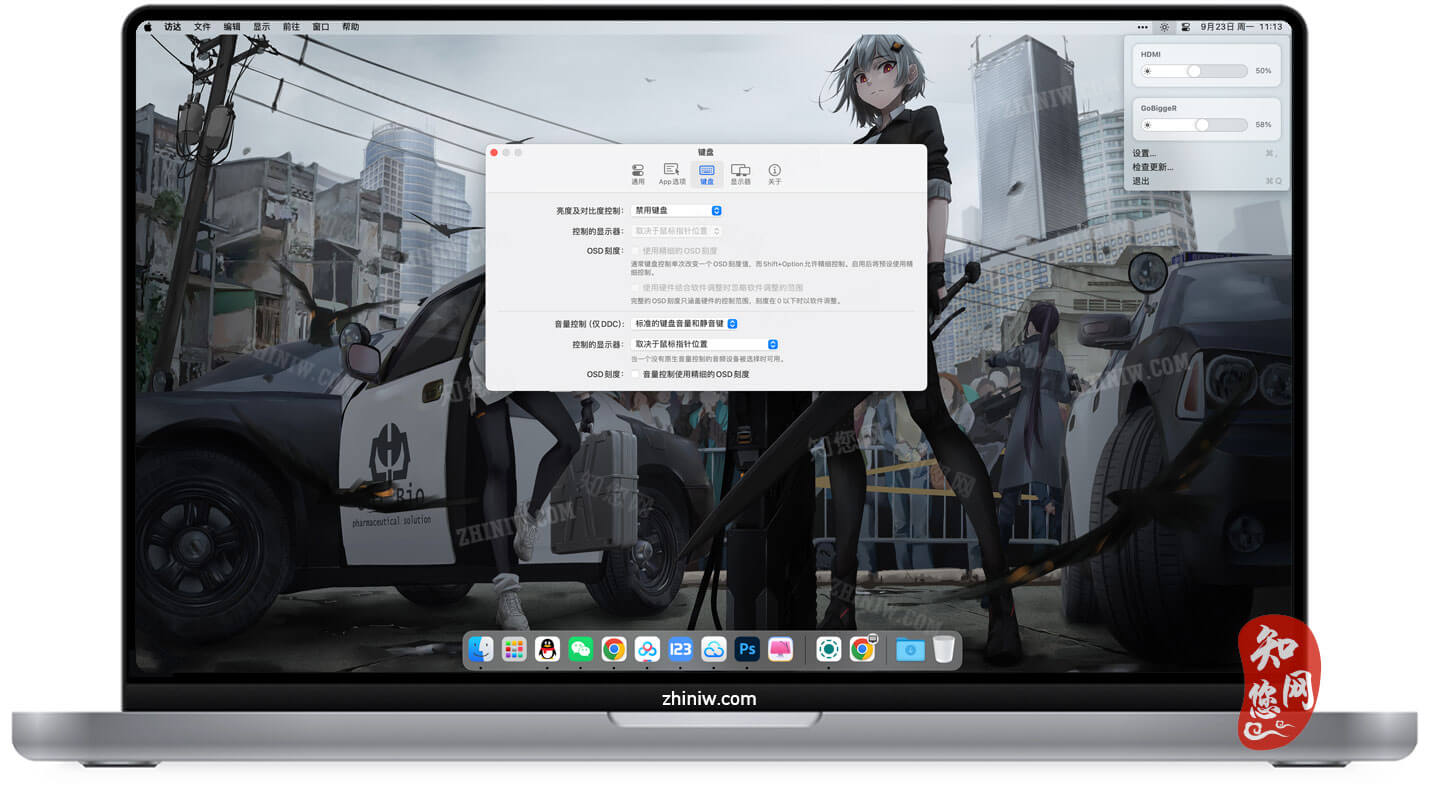Open the 亮度及对比度控制 dropdown showing 禁用键盘
The image size is (1429, 797).
click(676, 211)
